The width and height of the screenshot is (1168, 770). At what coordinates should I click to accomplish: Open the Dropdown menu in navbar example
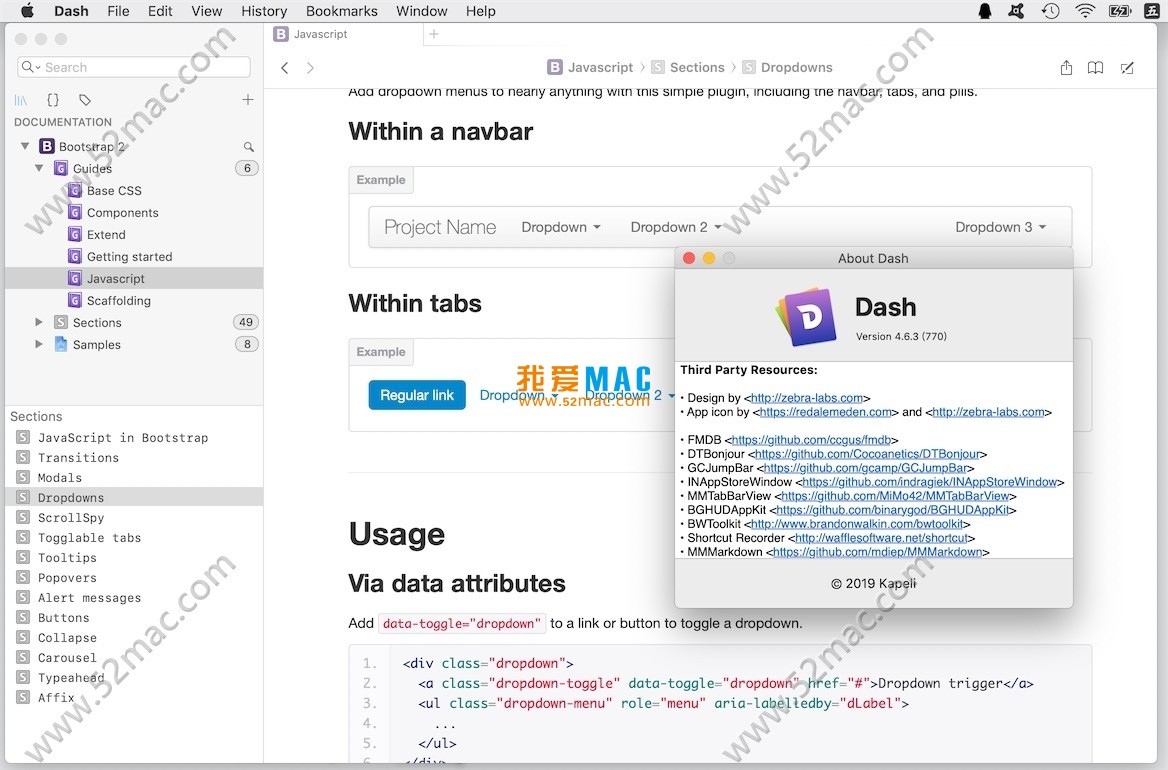click(x=561, y=227)
